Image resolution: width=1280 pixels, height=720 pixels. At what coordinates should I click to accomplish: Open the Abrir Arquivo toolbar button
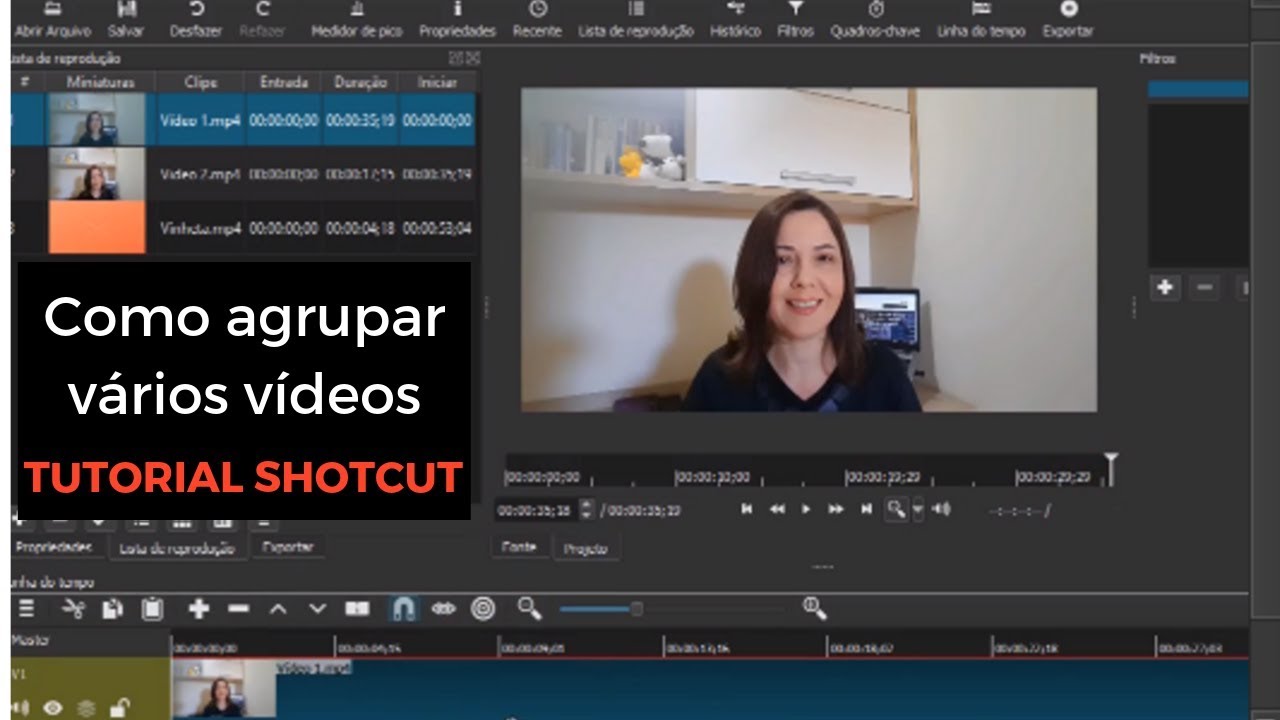coord(52,20)
